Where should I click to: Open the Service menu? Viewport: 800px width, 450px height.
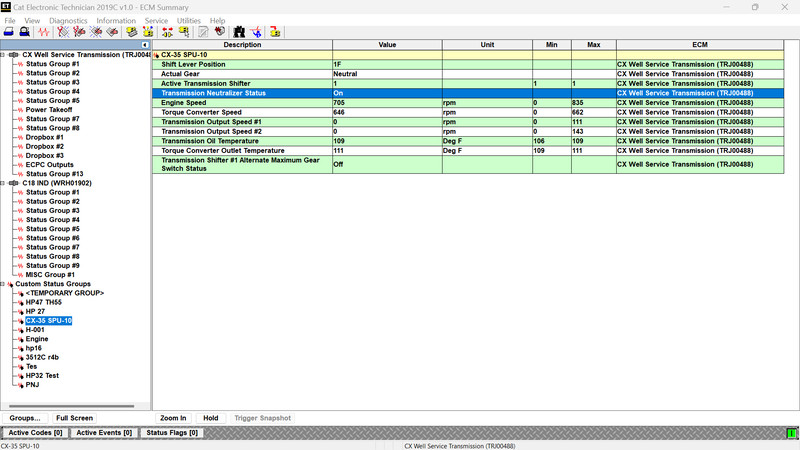[x=156, y=20]
